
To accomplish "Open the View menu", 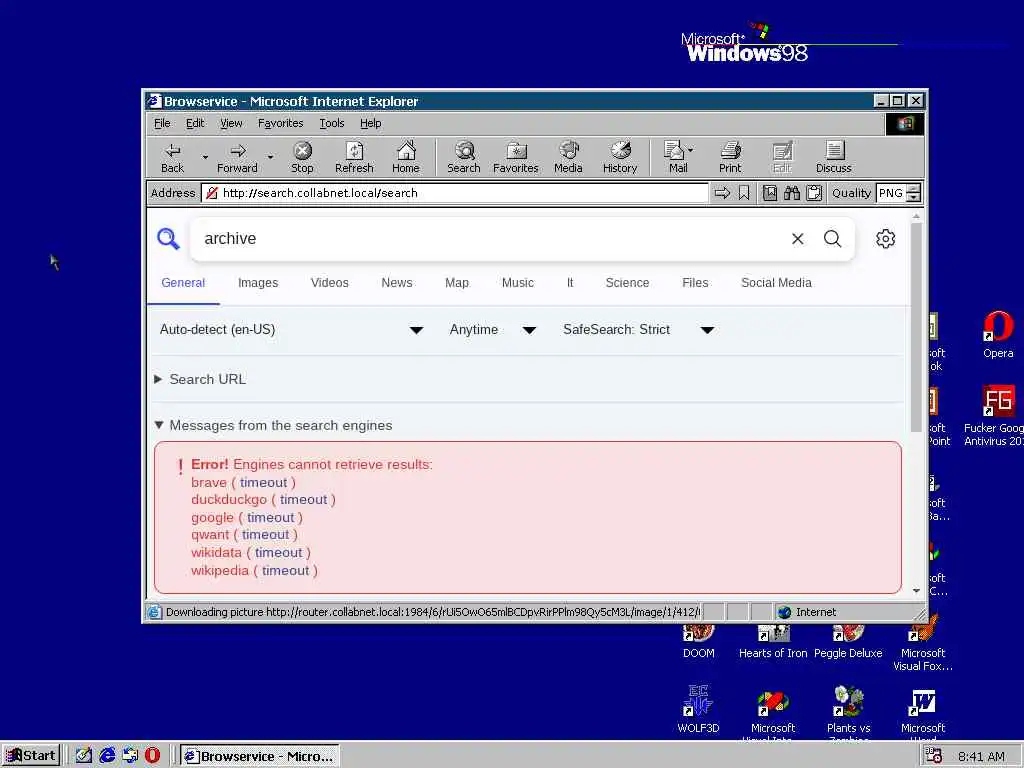I will click(231, 123).
